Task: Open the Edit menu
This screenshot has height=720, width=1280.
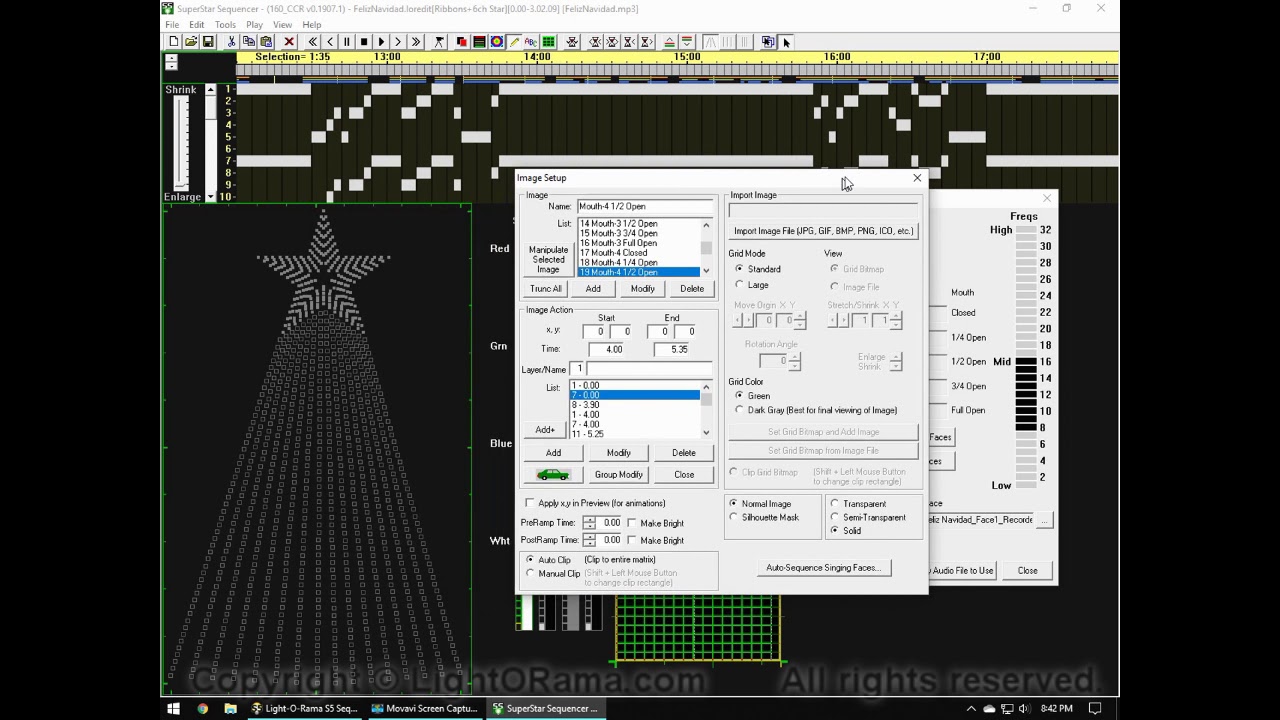Action: pos(196,25)
